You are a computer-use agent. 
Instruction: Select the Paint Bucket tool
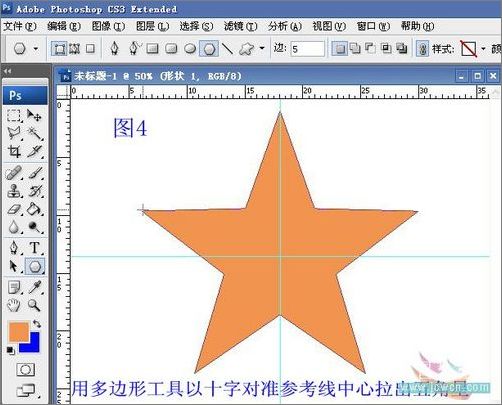coord(34,209)
